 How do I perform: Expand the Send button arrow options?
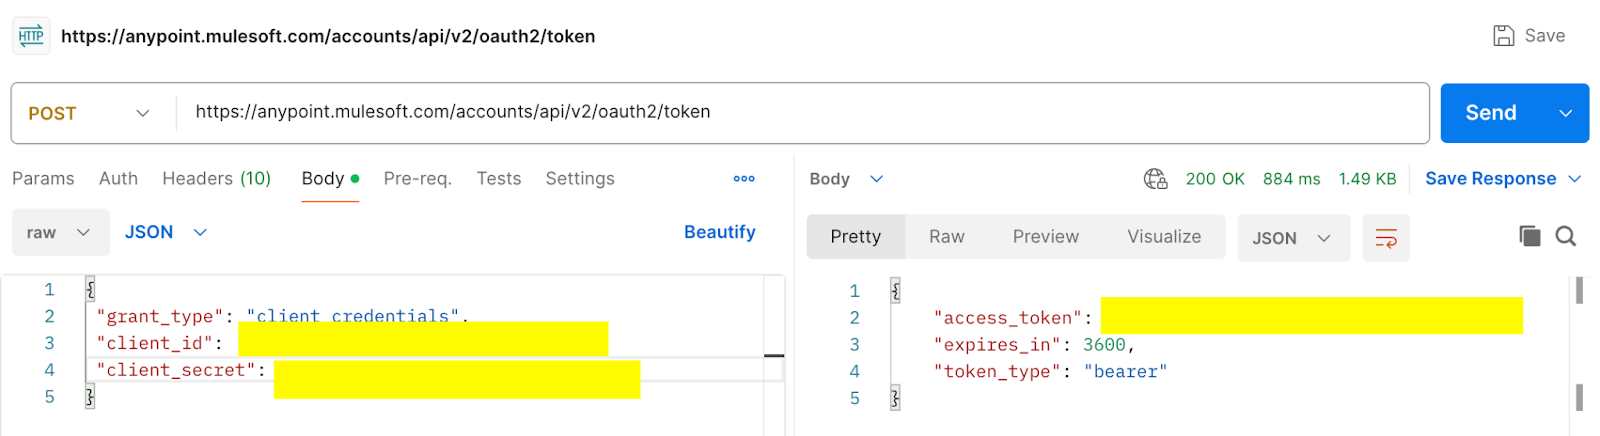pyautogui.click(x=1566, y=113)
